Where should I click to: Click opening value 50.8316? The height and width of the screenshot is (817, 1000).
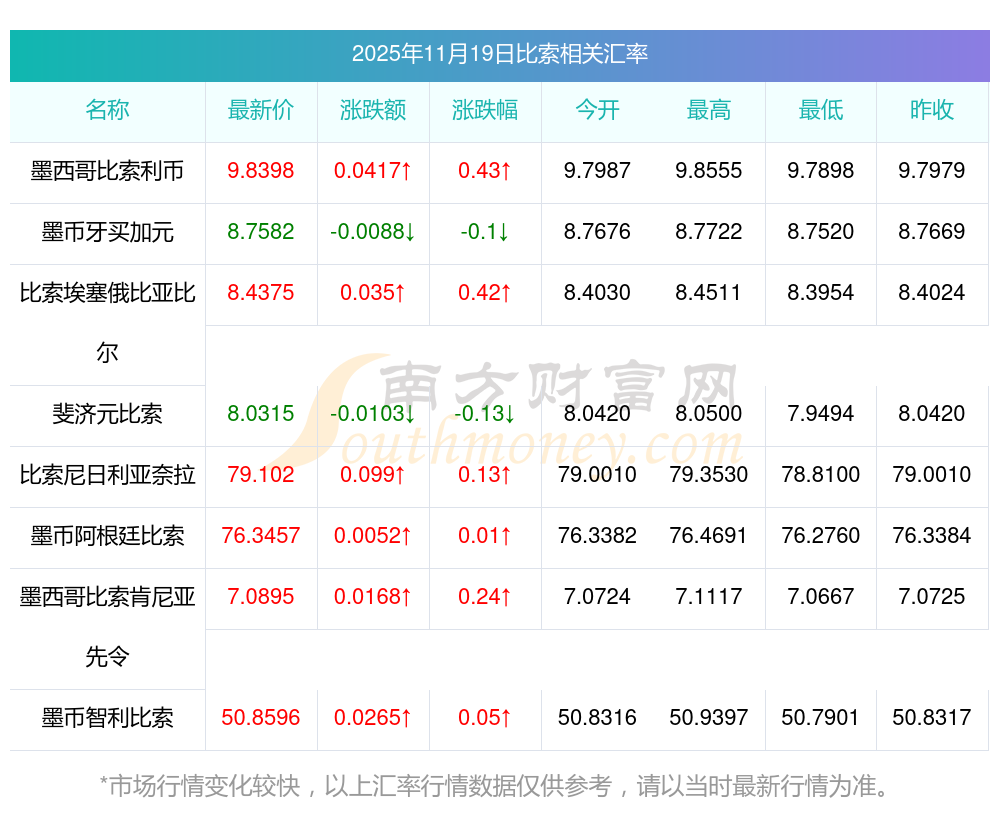pos(597,718)
